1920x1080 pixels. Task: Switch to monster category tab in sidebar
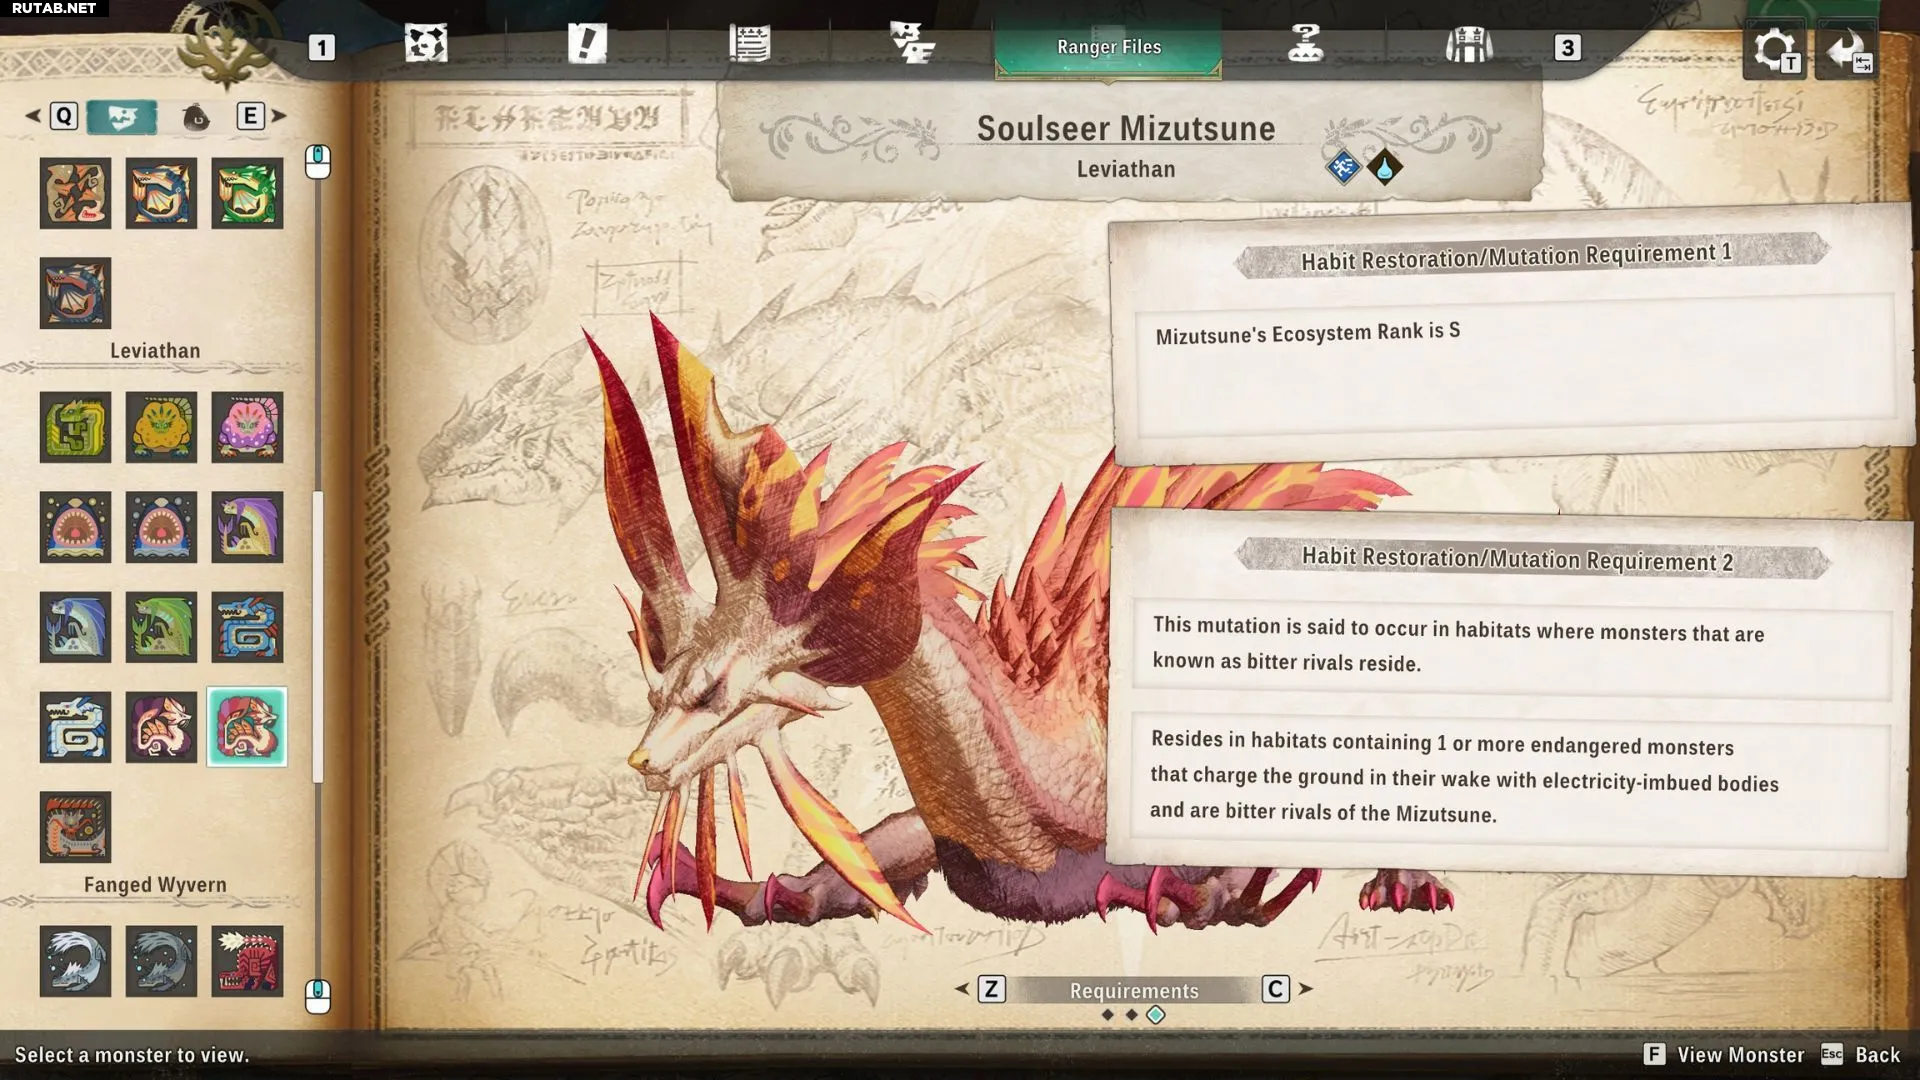(122, 117)
